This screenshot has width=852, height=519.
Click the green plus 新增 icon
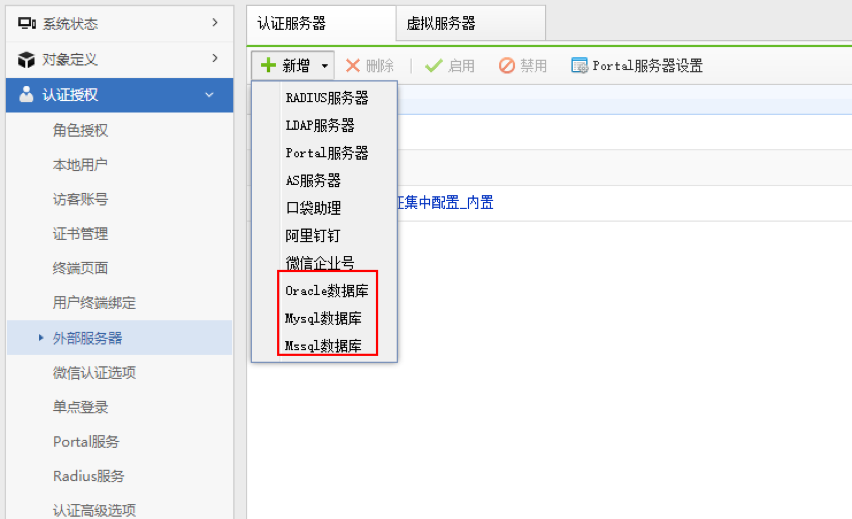268,66
